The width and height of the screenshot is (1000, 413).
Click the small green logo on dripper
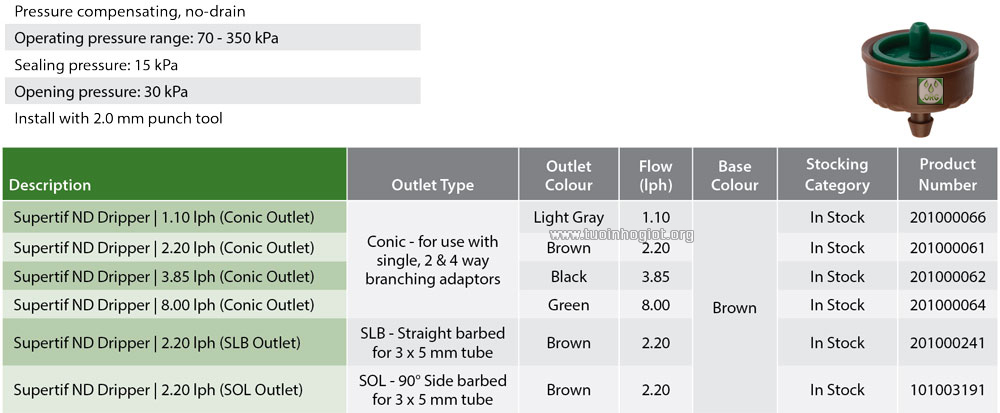coord(929,91)
